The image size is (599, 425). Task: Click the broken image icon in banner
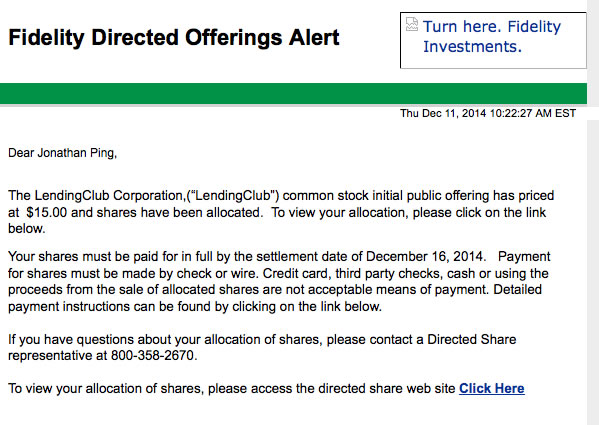point(412,24)
